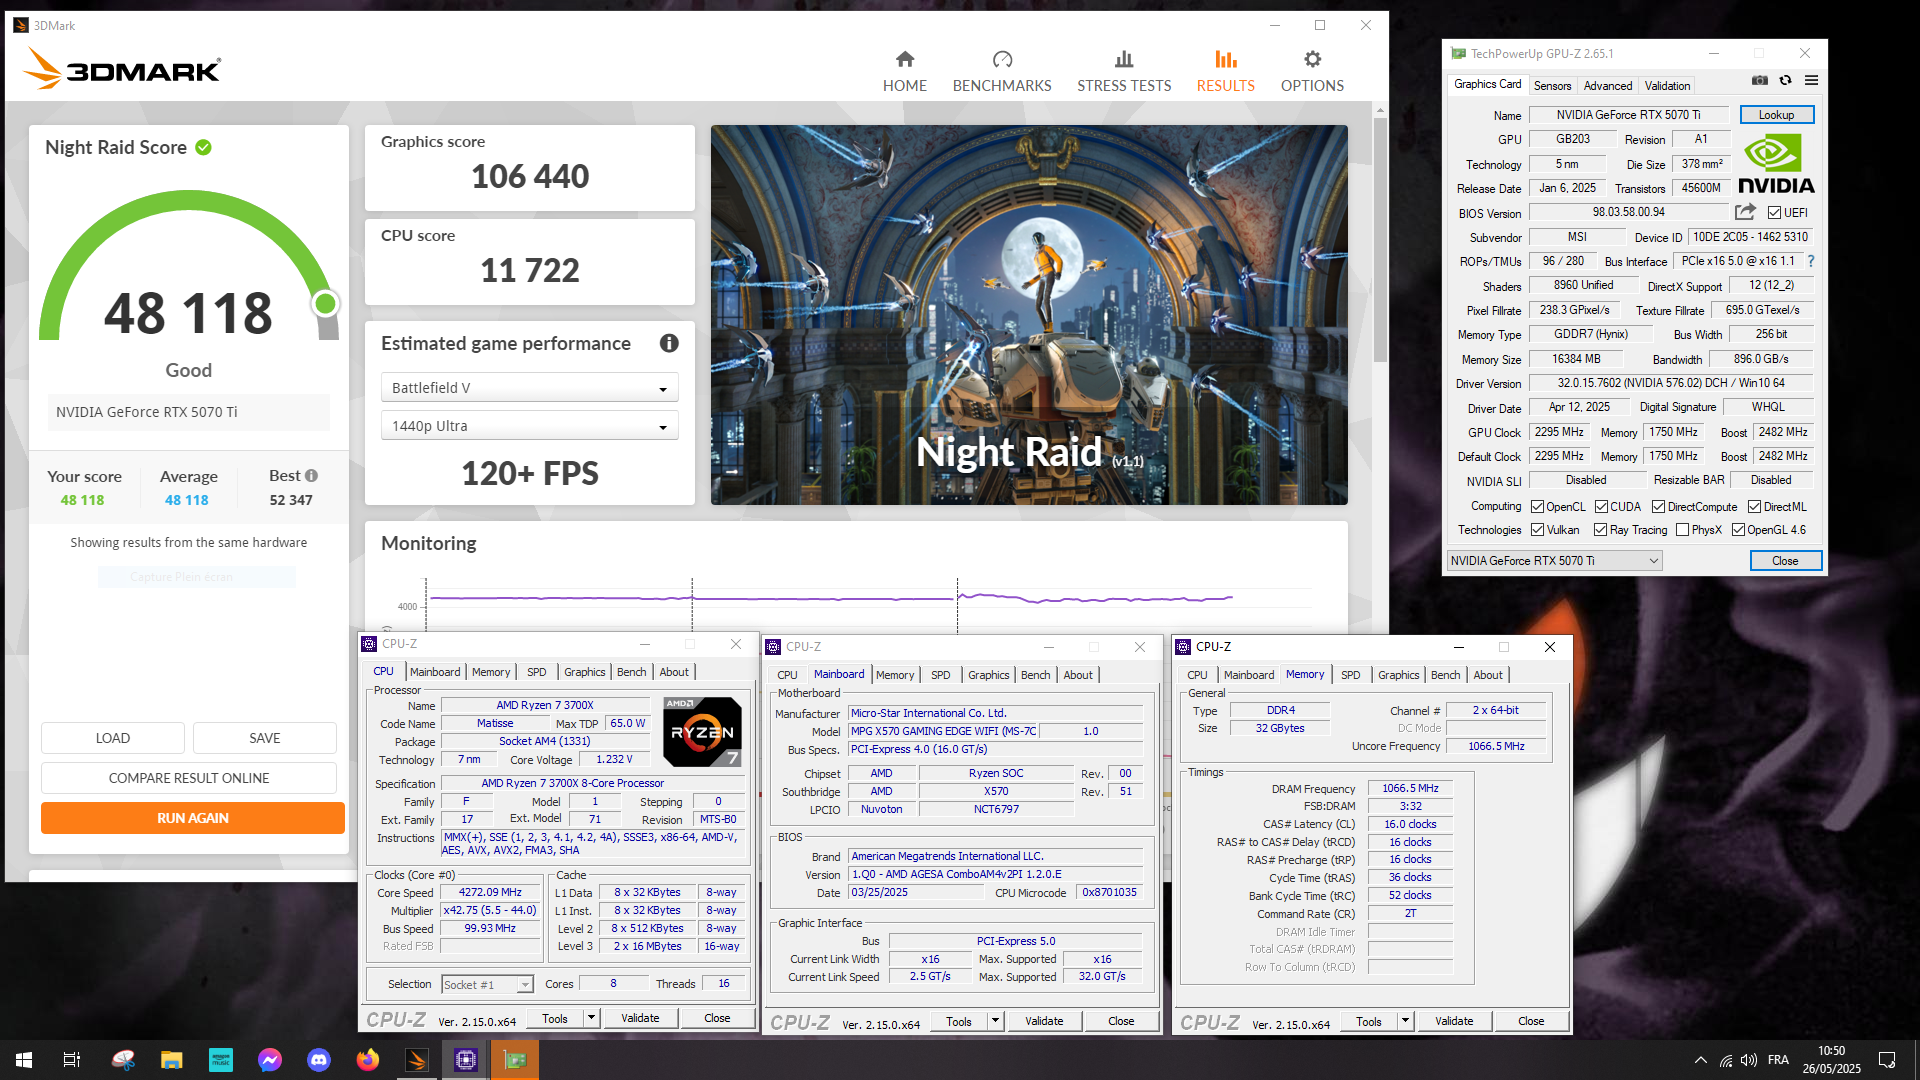The height and width of the screenshot is (1080, 1920).
Task: Click the SAVE button
Action: click(264, 738)
